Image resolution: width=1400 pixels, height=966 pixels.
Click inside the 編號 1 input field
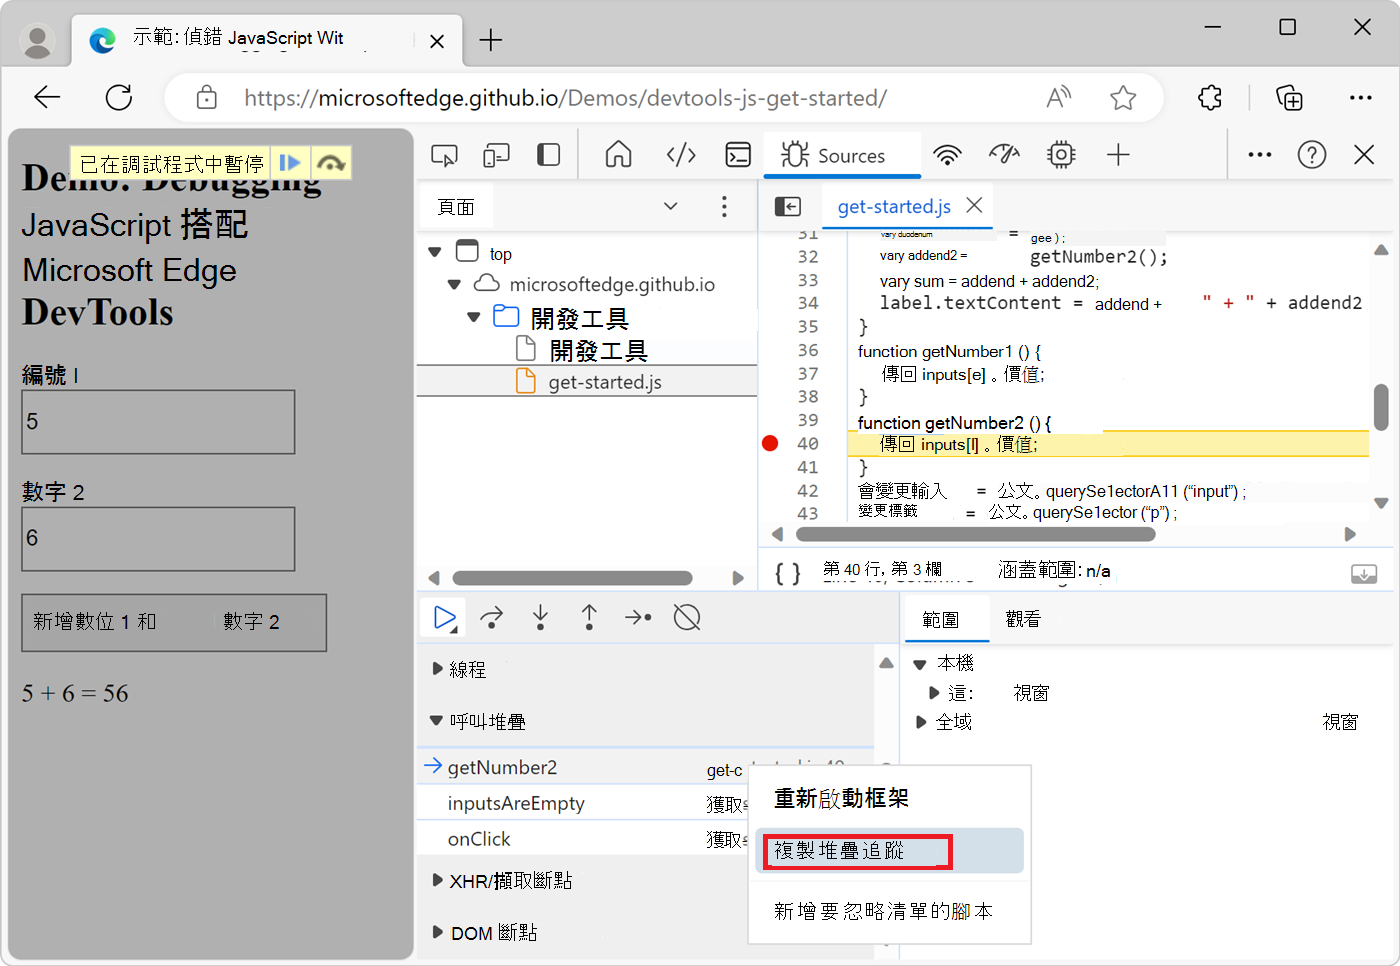click(x=157, y=421)
